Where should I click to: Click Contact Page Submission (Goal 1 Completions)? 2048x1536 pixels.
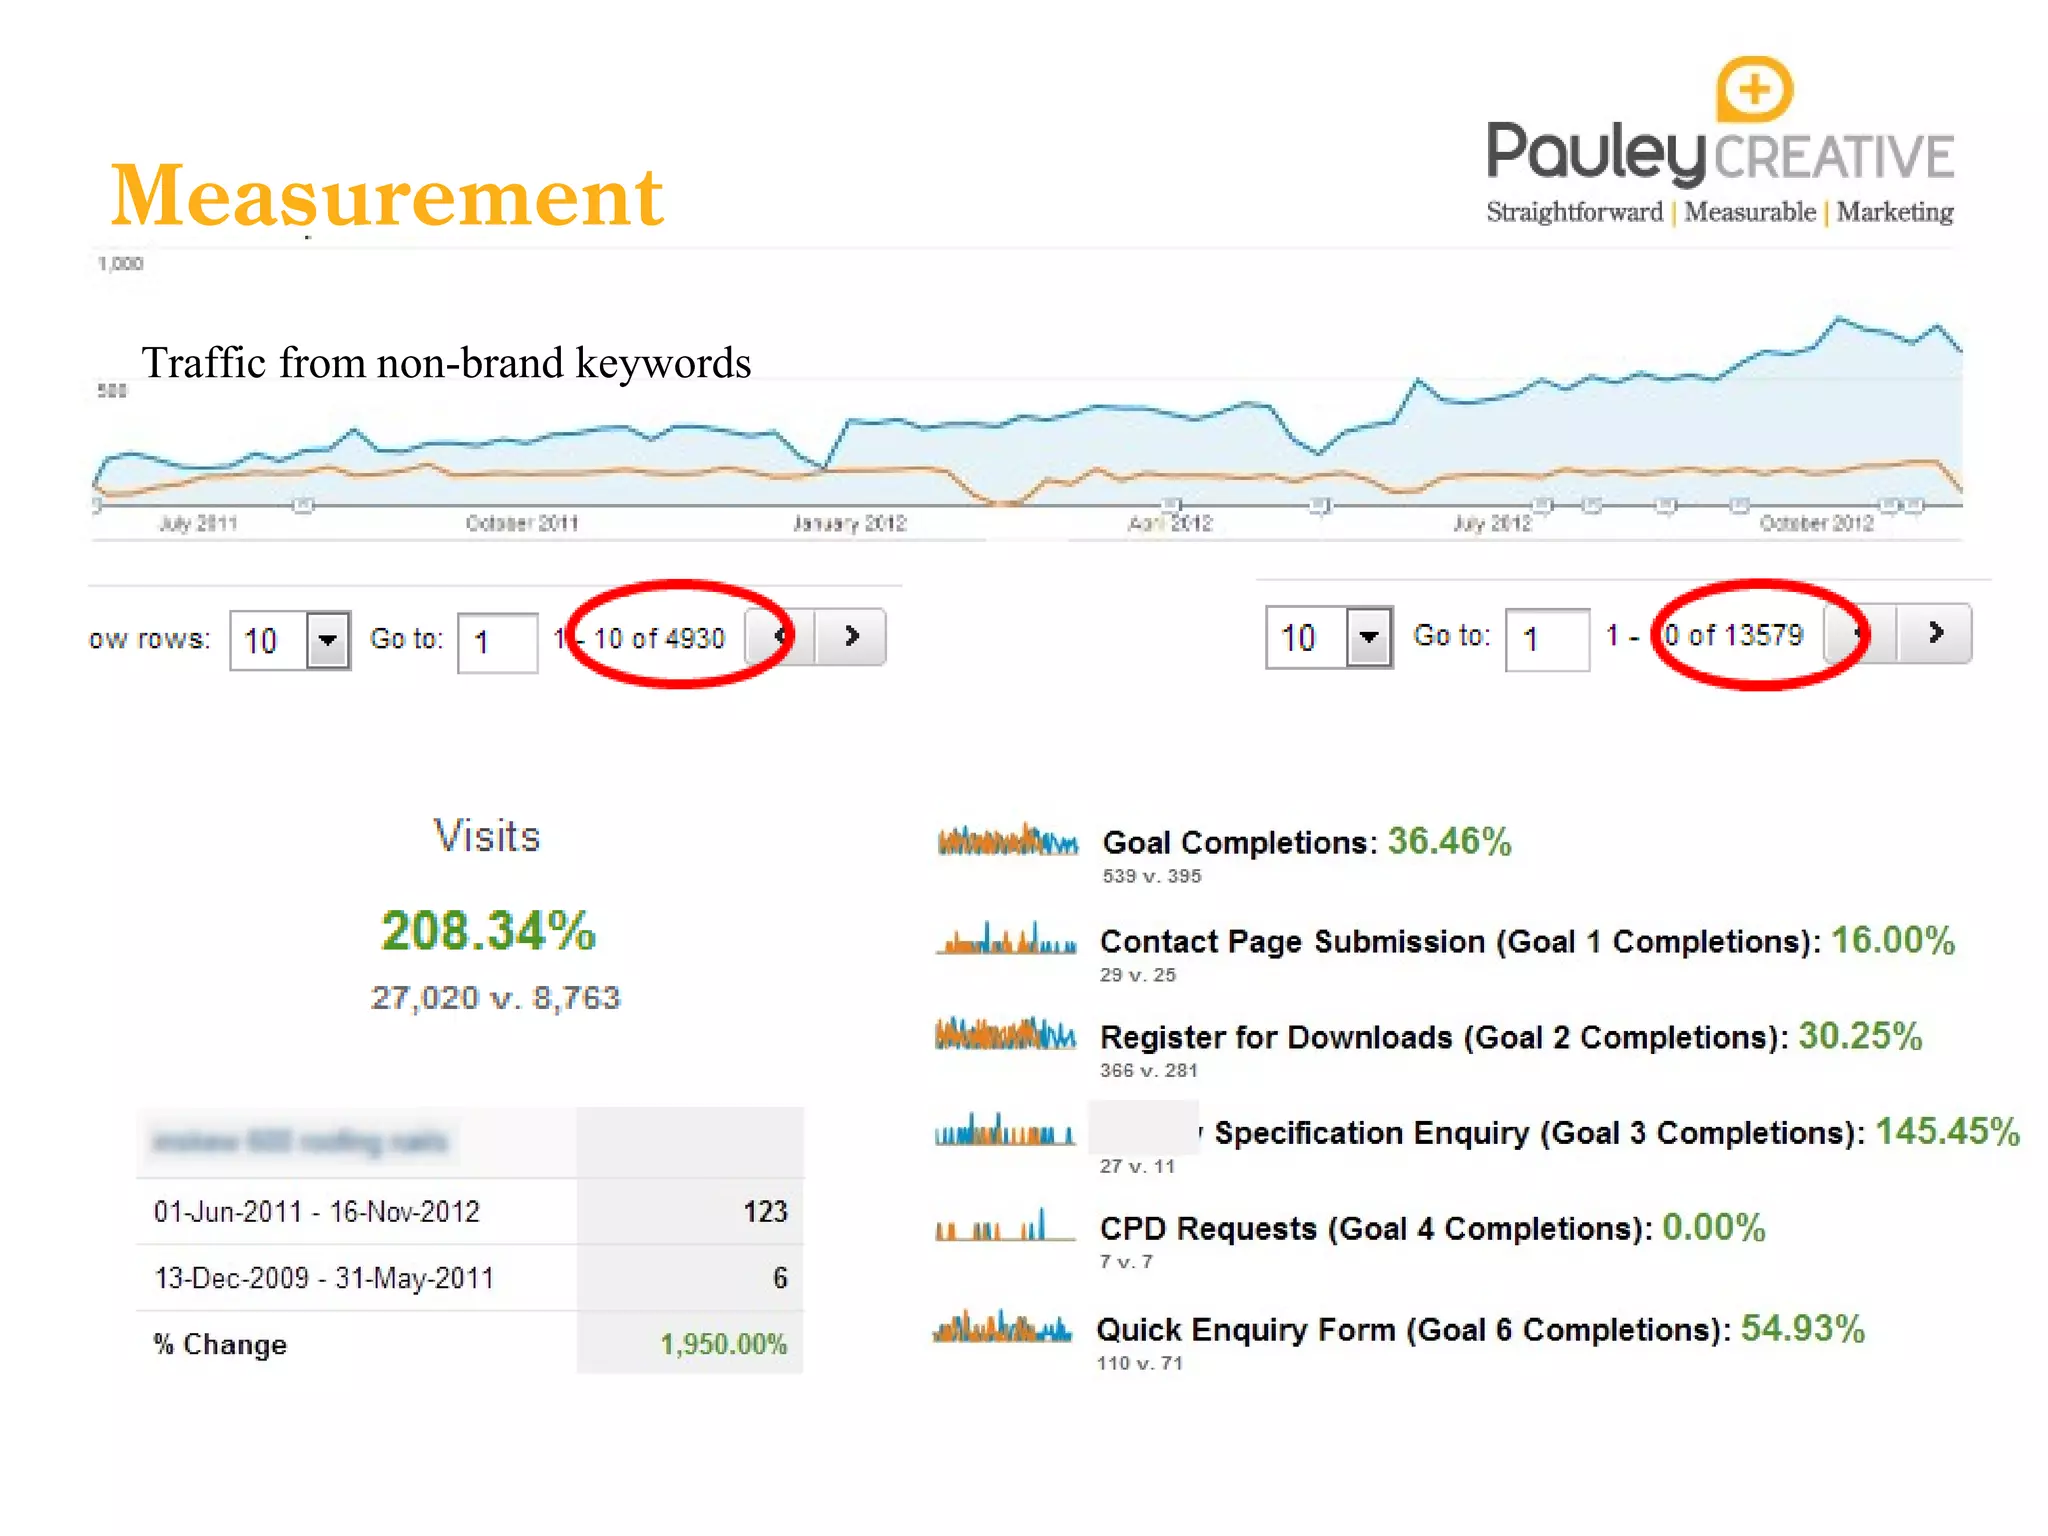coord(1459,941)
